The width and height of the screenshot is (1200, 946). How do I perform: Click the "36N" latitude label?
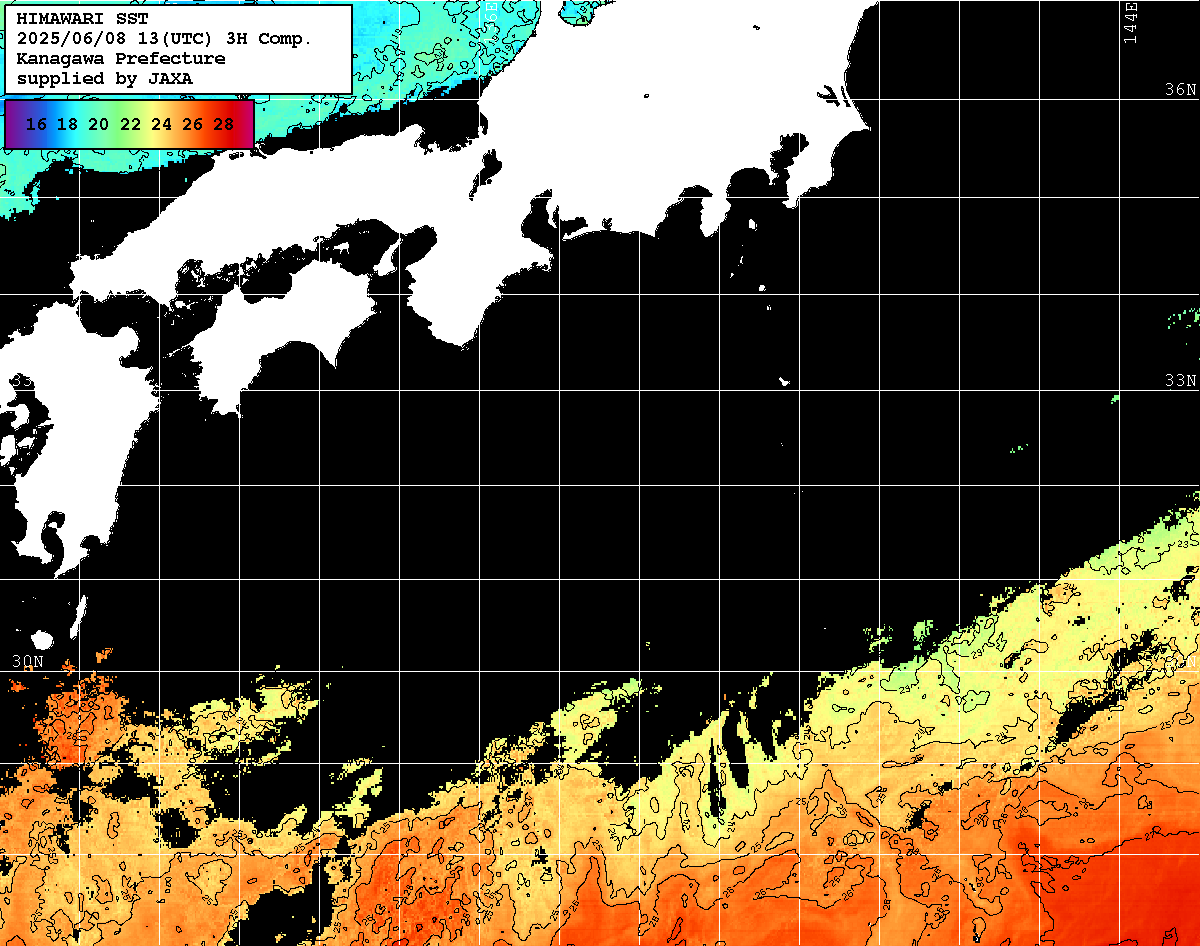[1181, 89]
